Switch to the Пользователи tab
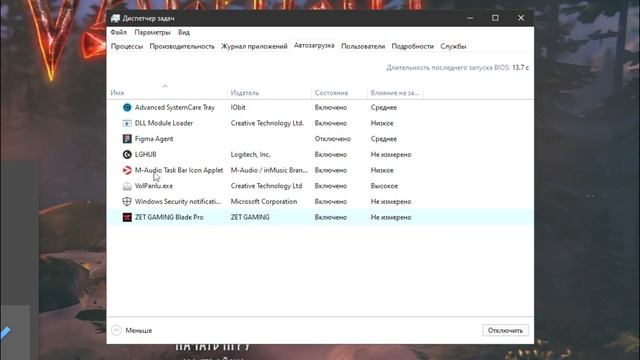The width and height of the screenshot is (640, 360). pyautogui.click(x=363, y=47)
